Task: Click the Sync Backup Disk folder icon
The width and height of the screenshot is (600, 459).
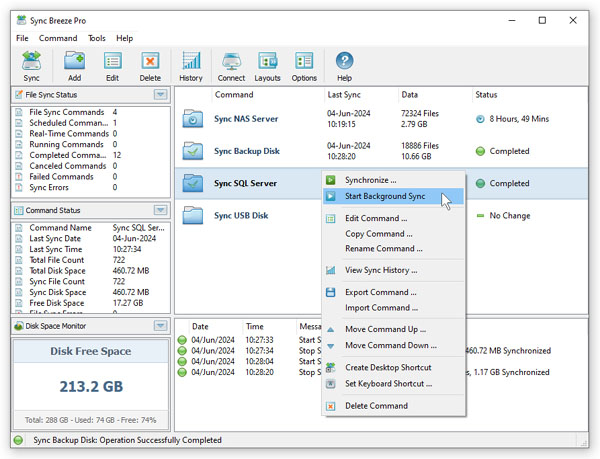Action: (192, 151)
